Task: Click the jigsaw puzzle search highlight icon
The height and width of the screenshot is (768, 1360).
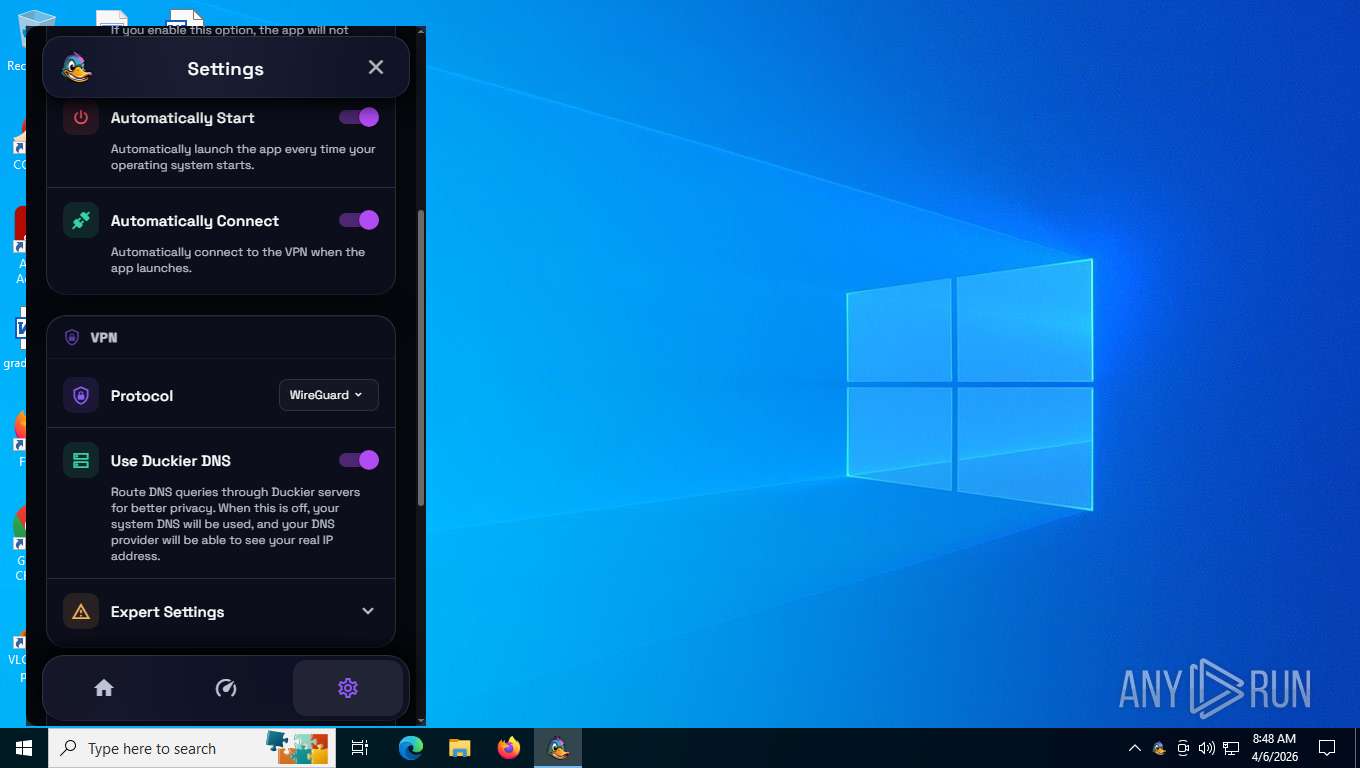Action: tap(297, 748)
